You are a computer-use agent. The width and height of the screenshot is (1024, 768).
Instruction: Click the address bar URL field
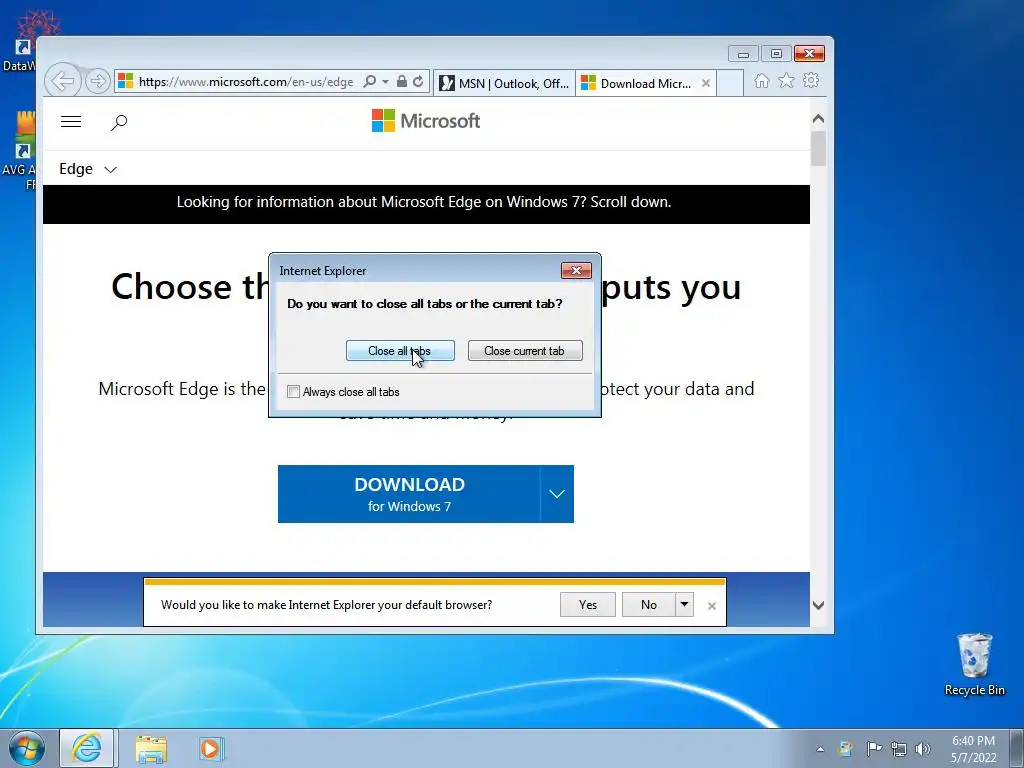246,82
